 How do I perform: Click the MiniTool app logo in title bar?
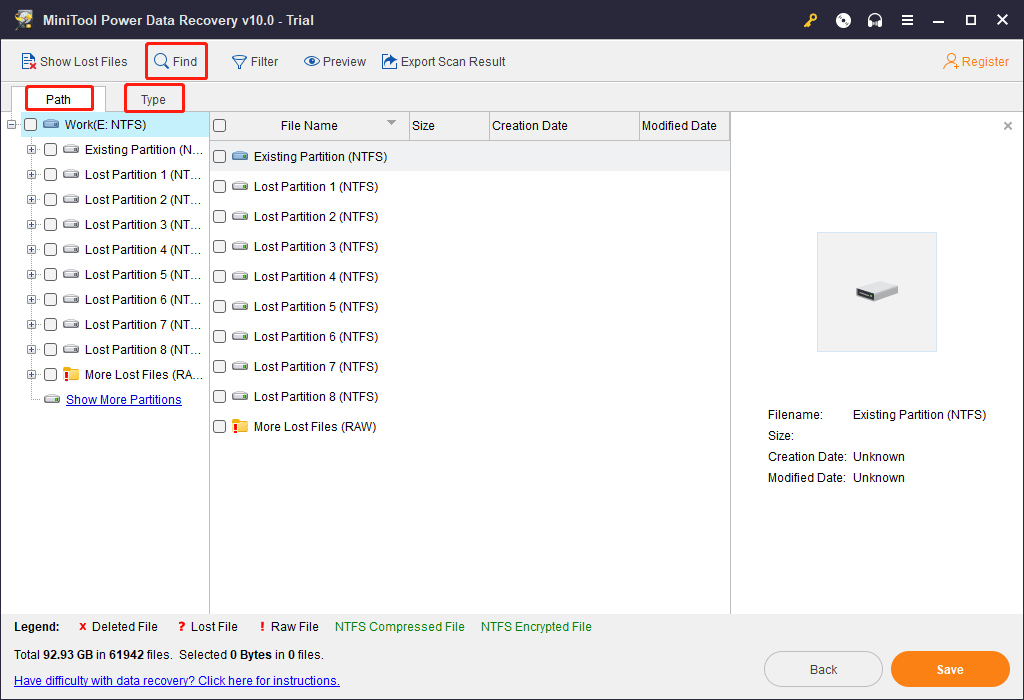[24, 20]
